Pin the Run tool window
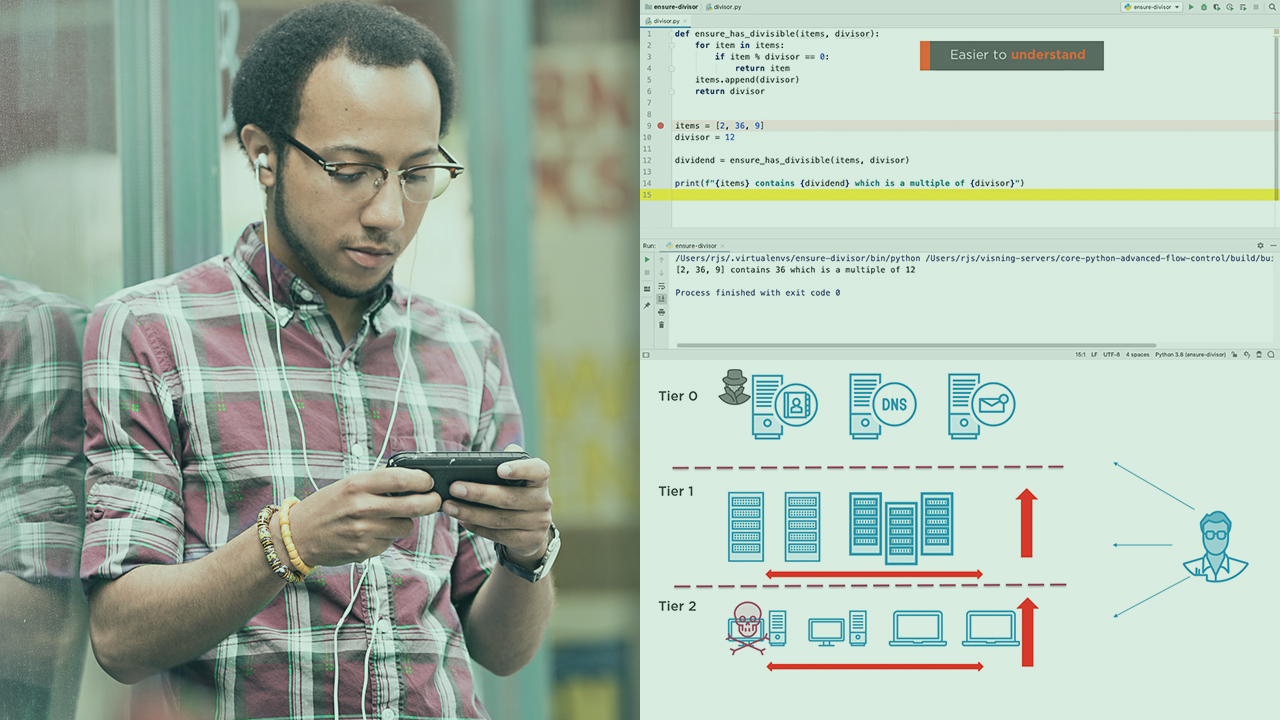Image resolution: width=1280 pixels, height=720 pixels. [647, 305]
